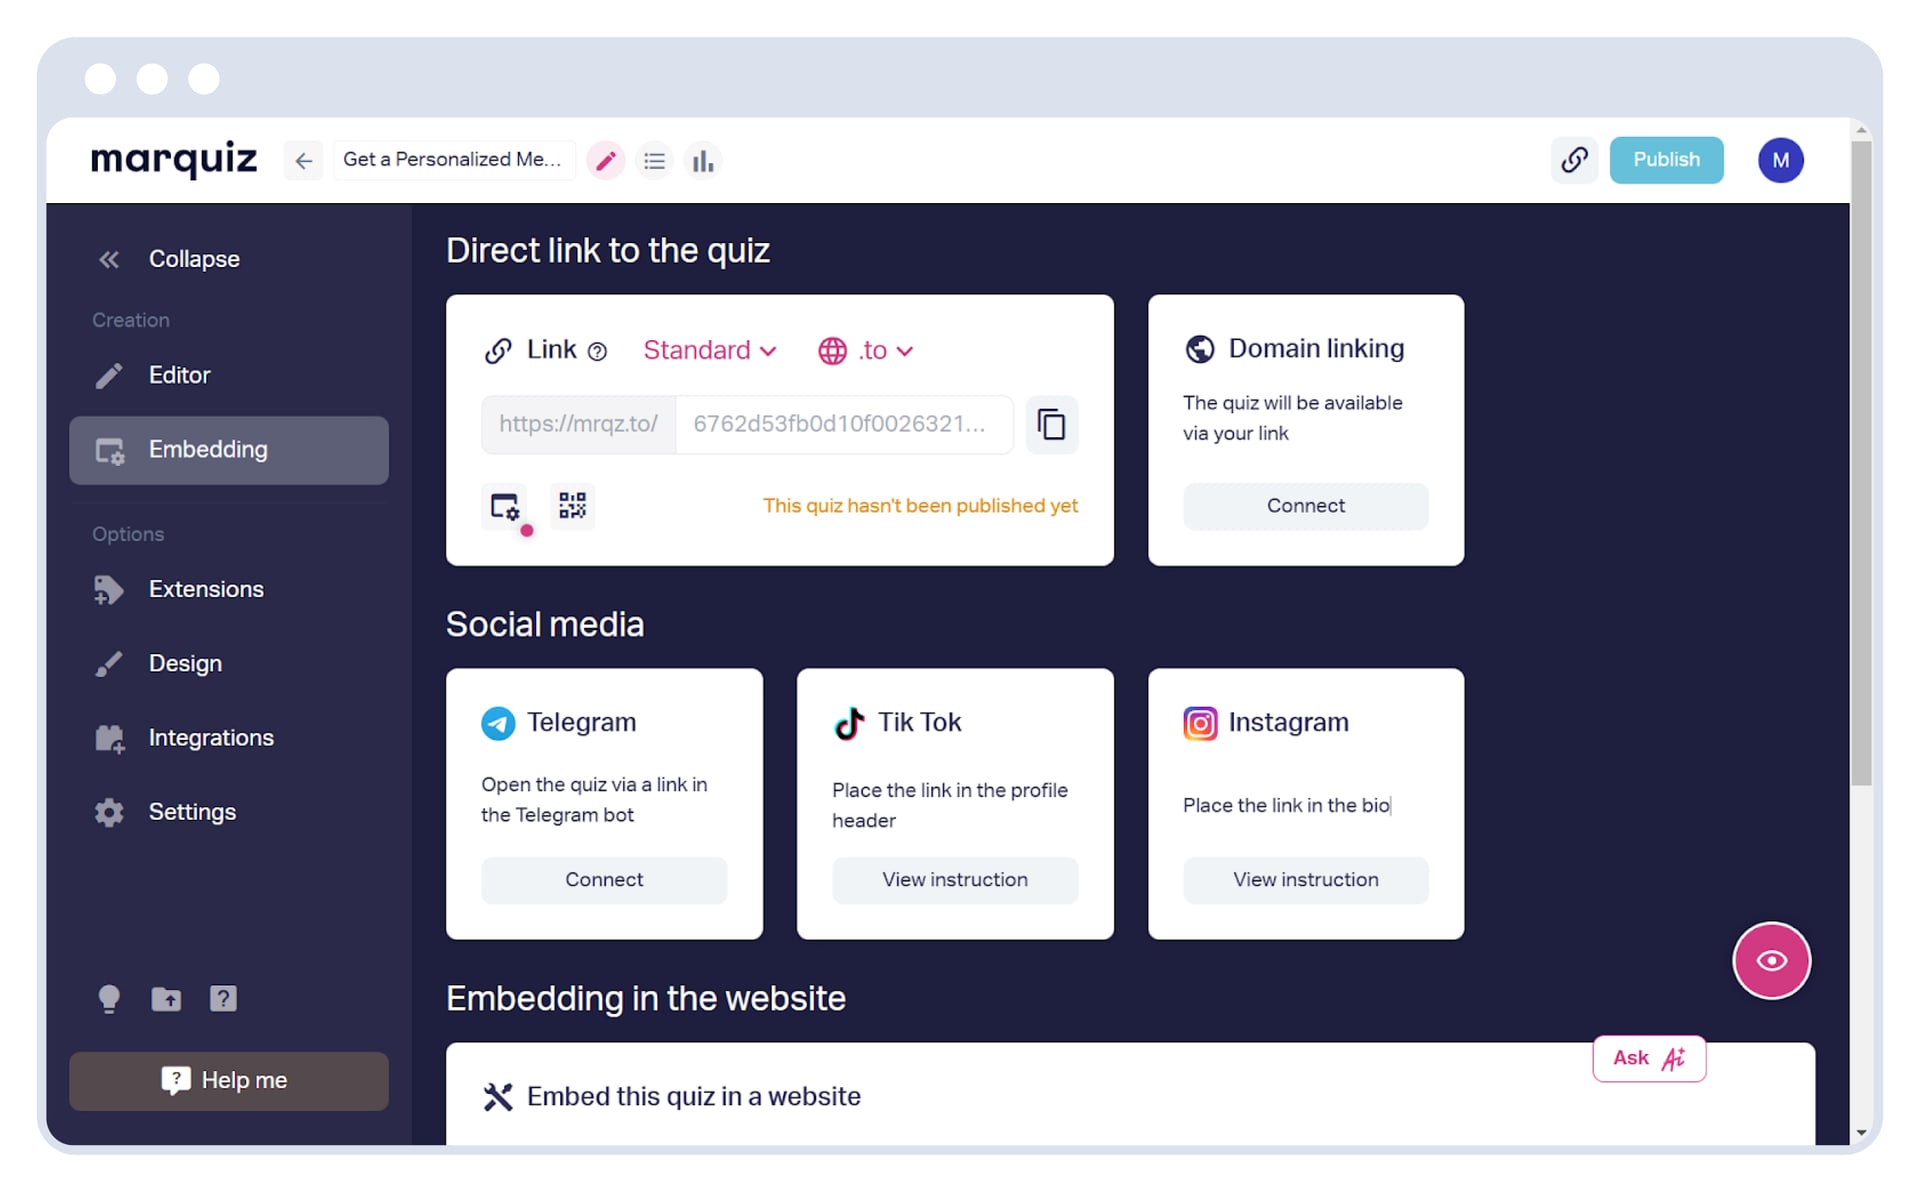Click the quiz title field
1920x1181 pixels.
coord(453,160)
